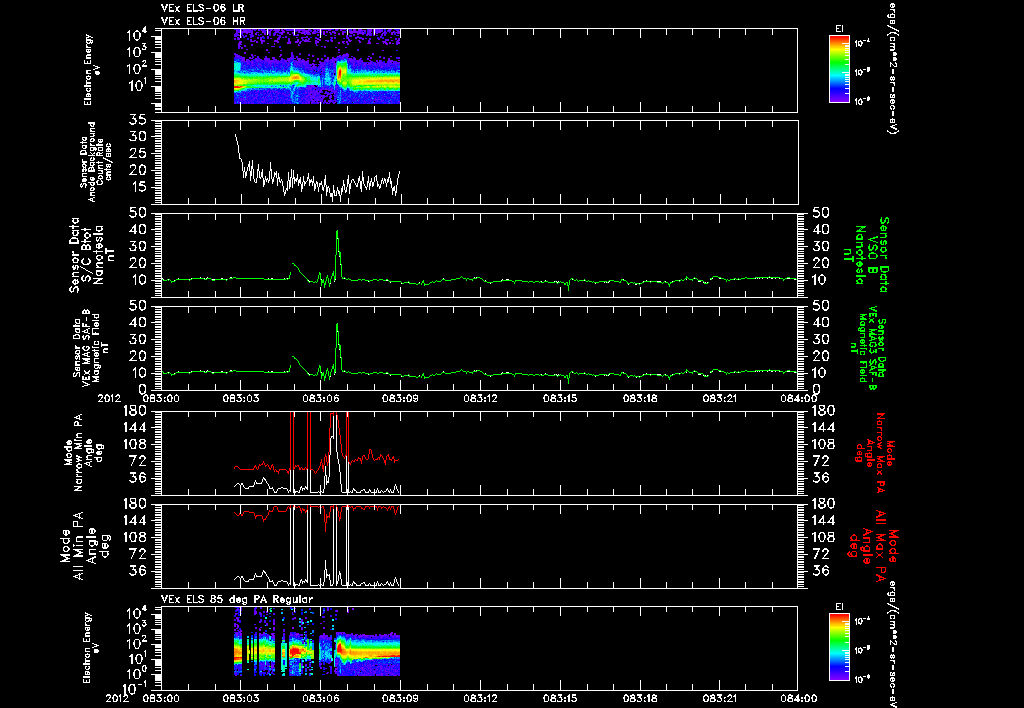
Task: Select the red "All Max PA Angle" axis label
Action: [x=874, y=545]
